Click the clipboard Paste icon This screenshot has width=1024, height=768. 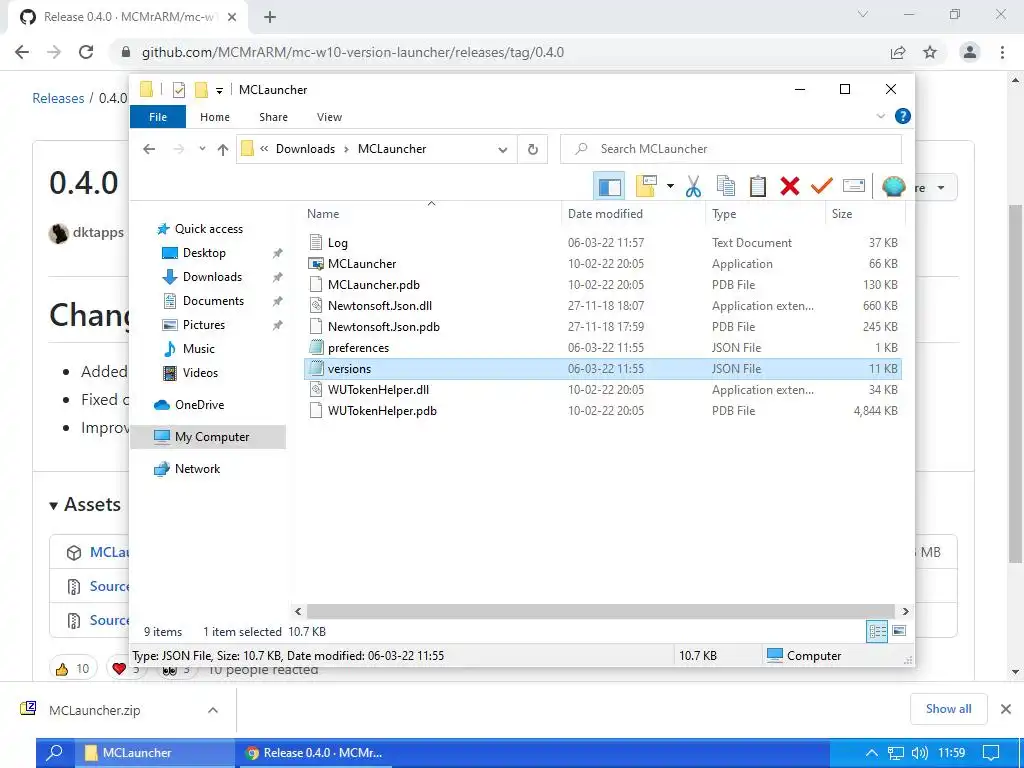tap(758, 187)
